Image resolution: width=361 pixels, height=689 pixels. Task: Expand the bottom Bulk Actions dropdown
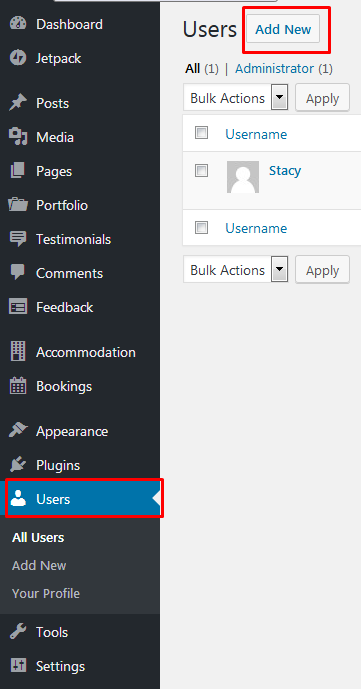[235, 269]
